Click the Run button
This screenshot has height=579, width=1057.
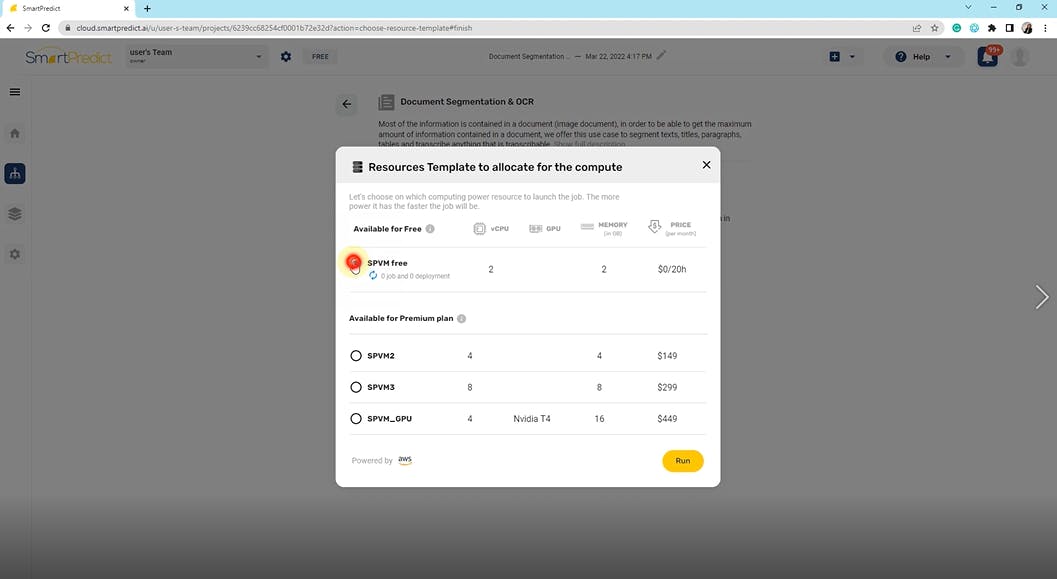[682, 461]
